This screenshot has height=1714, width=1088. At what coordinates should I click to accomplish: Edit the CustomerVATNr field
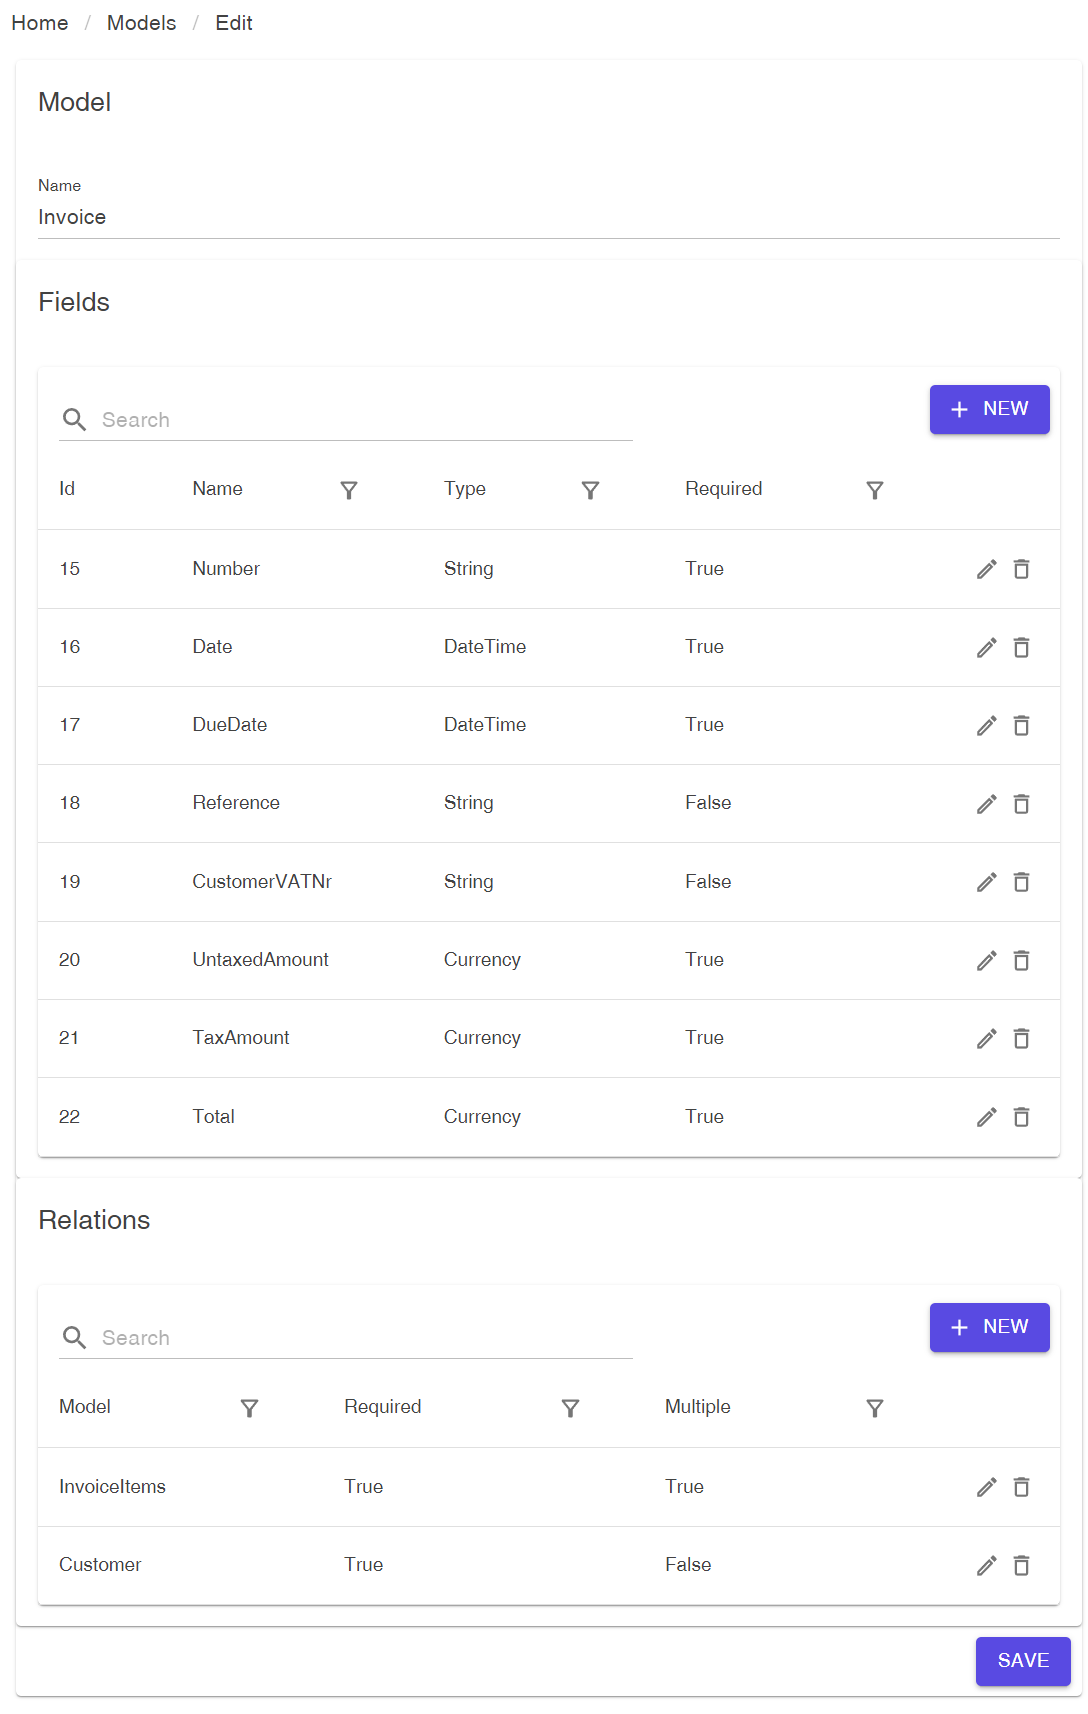click(x=986, y=882)
